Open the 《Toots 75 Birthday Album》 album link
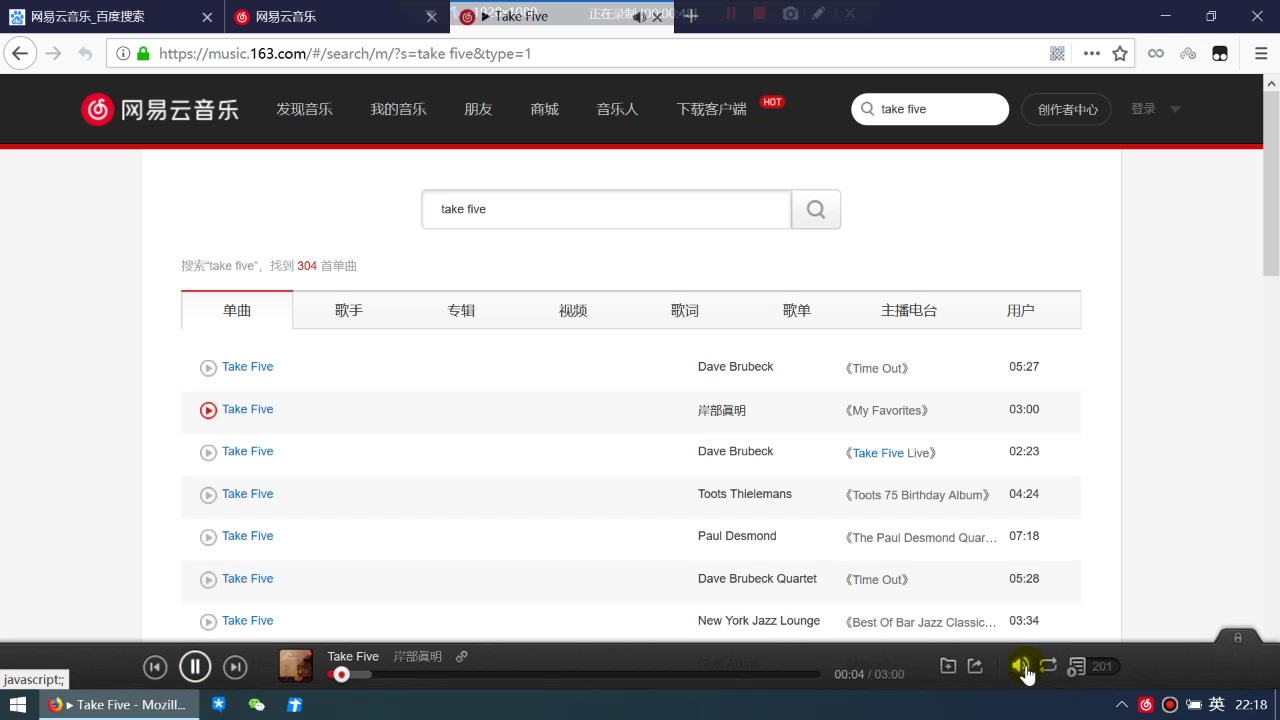This screenshot has height=720, width=1280. (918, 495)
